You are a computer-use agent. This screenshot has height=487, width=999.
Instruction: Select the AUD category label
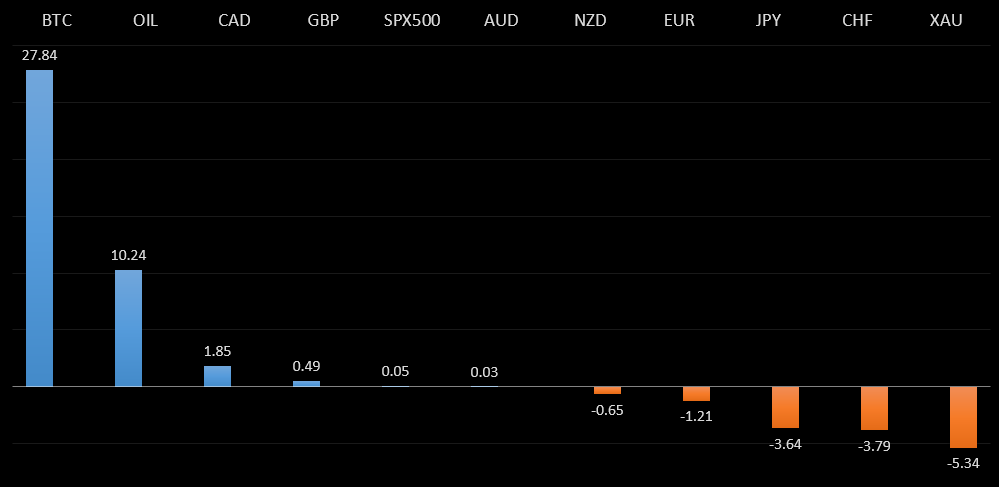point(484,20)
